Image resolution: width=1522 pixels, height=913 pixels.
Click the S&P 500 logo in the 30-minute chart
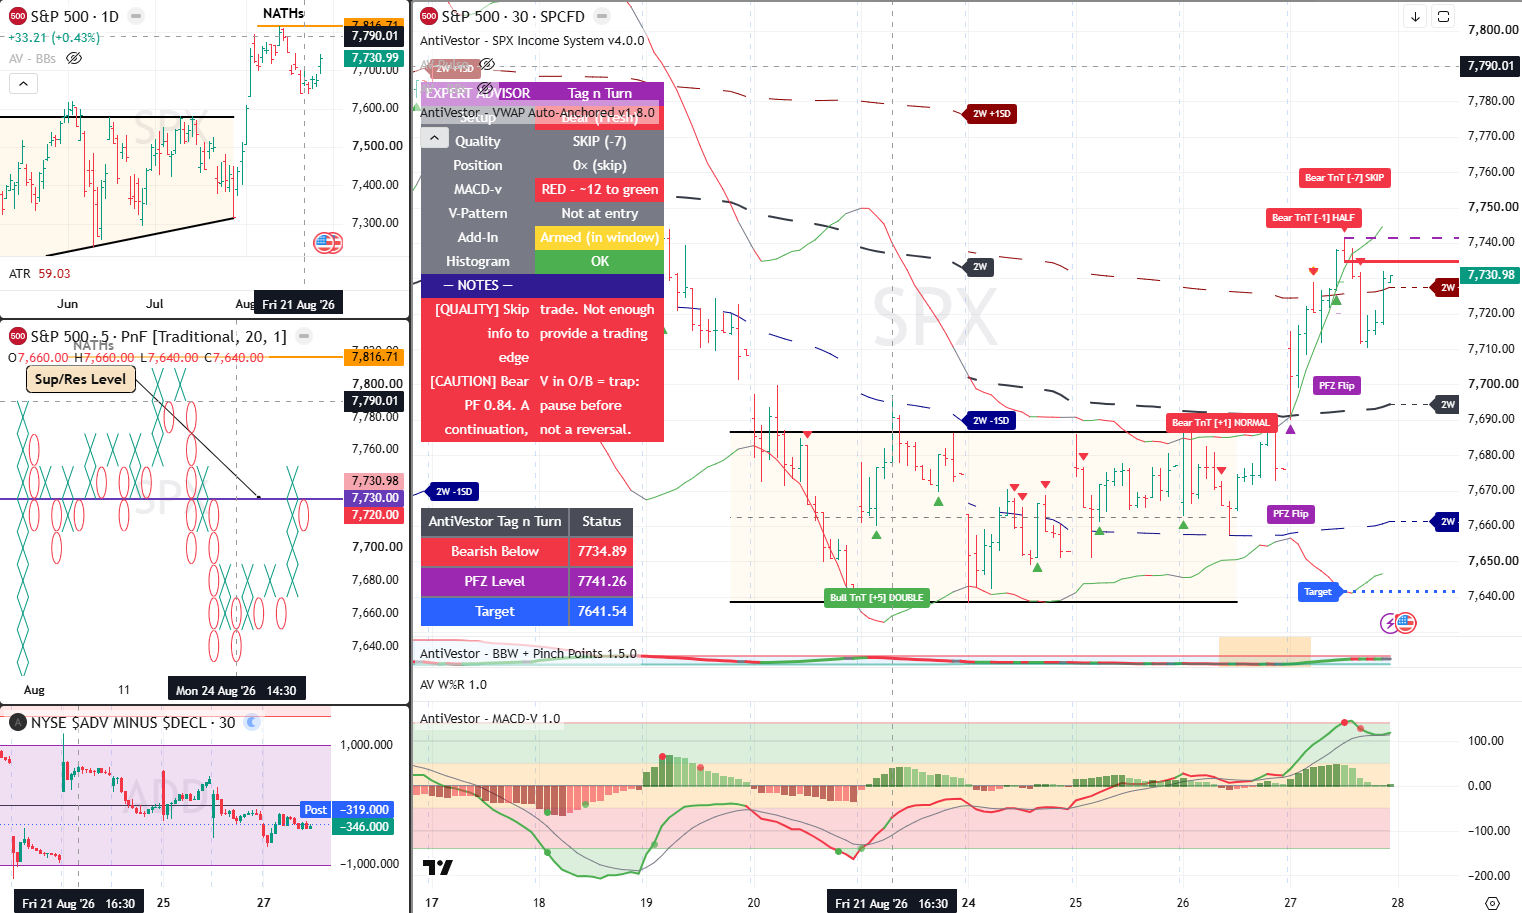click(x=429, y=16)
